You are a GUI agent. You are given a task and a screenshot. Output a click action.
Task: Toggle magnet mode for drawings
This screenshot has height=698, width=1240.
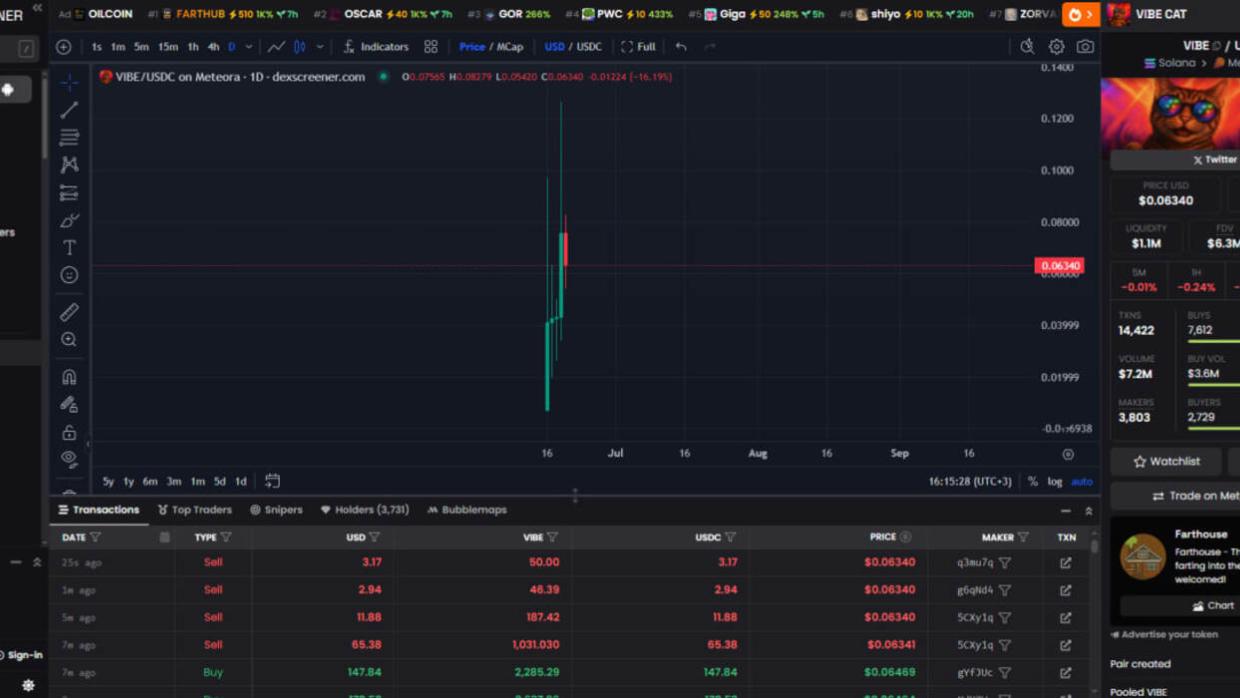69,377
